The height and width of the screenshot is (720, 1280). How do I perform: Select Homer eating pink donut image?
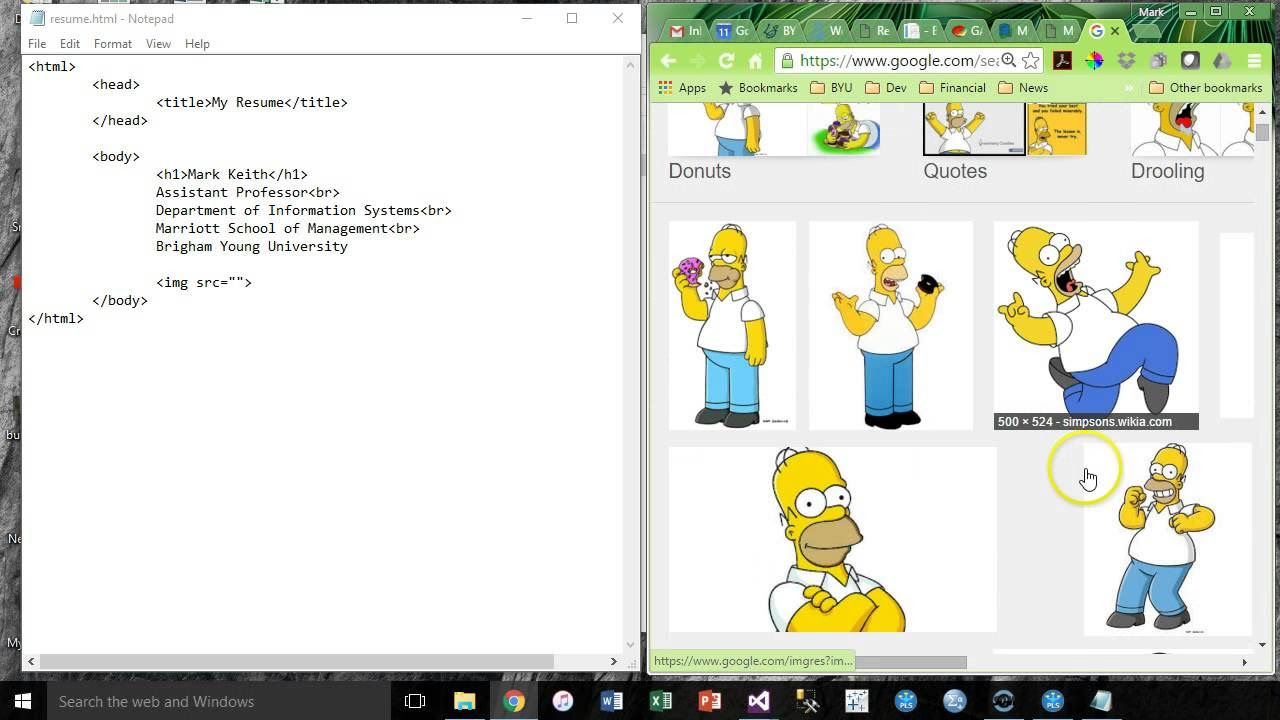[x=732, y=325]
